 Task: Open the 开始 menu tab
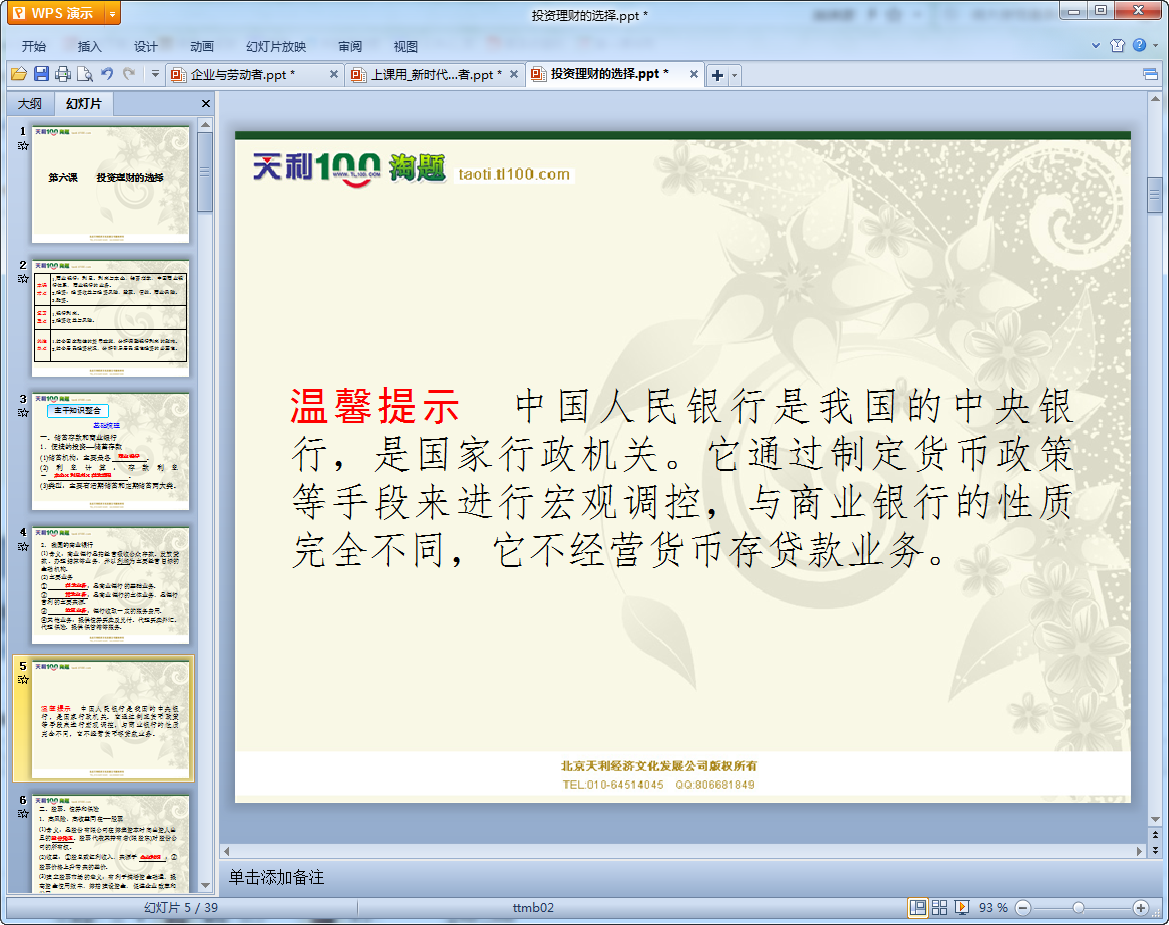coord(34,46)
